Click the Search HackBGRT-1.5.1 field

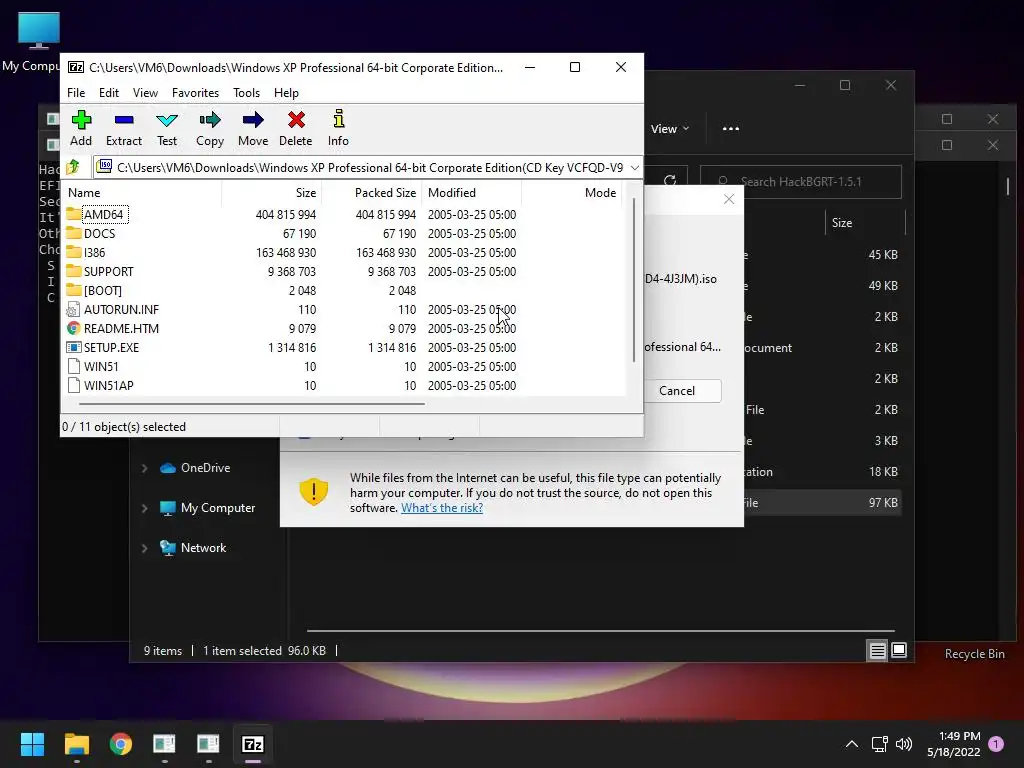click(x=801, y=182)
